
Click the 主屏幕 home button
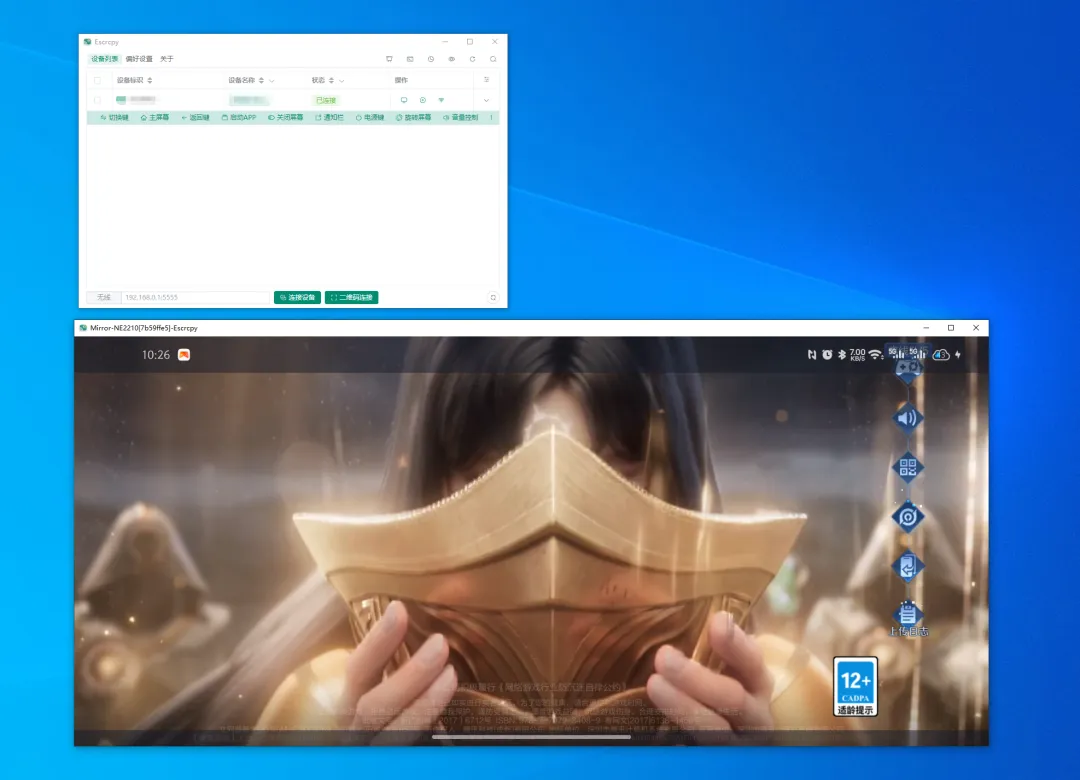click(x=155, y=118)
